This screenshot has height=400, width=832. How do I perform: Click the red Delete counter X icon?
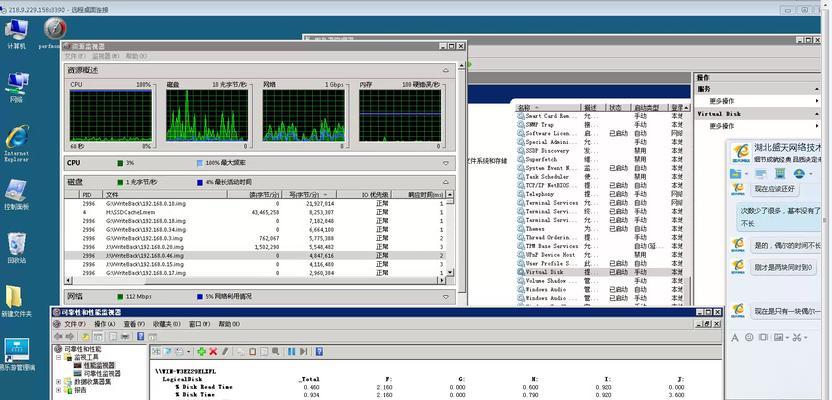(213, 352)
